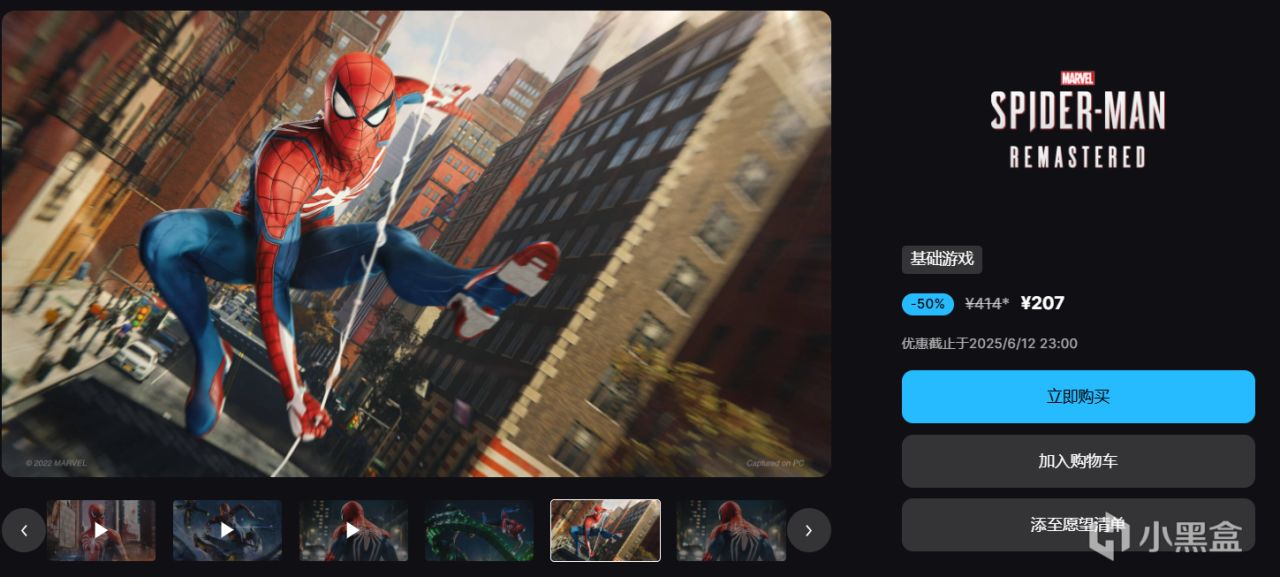The image size is (1280, 577).
Task: Click the 基础游戏 base game tag
Action: point(942,259)
